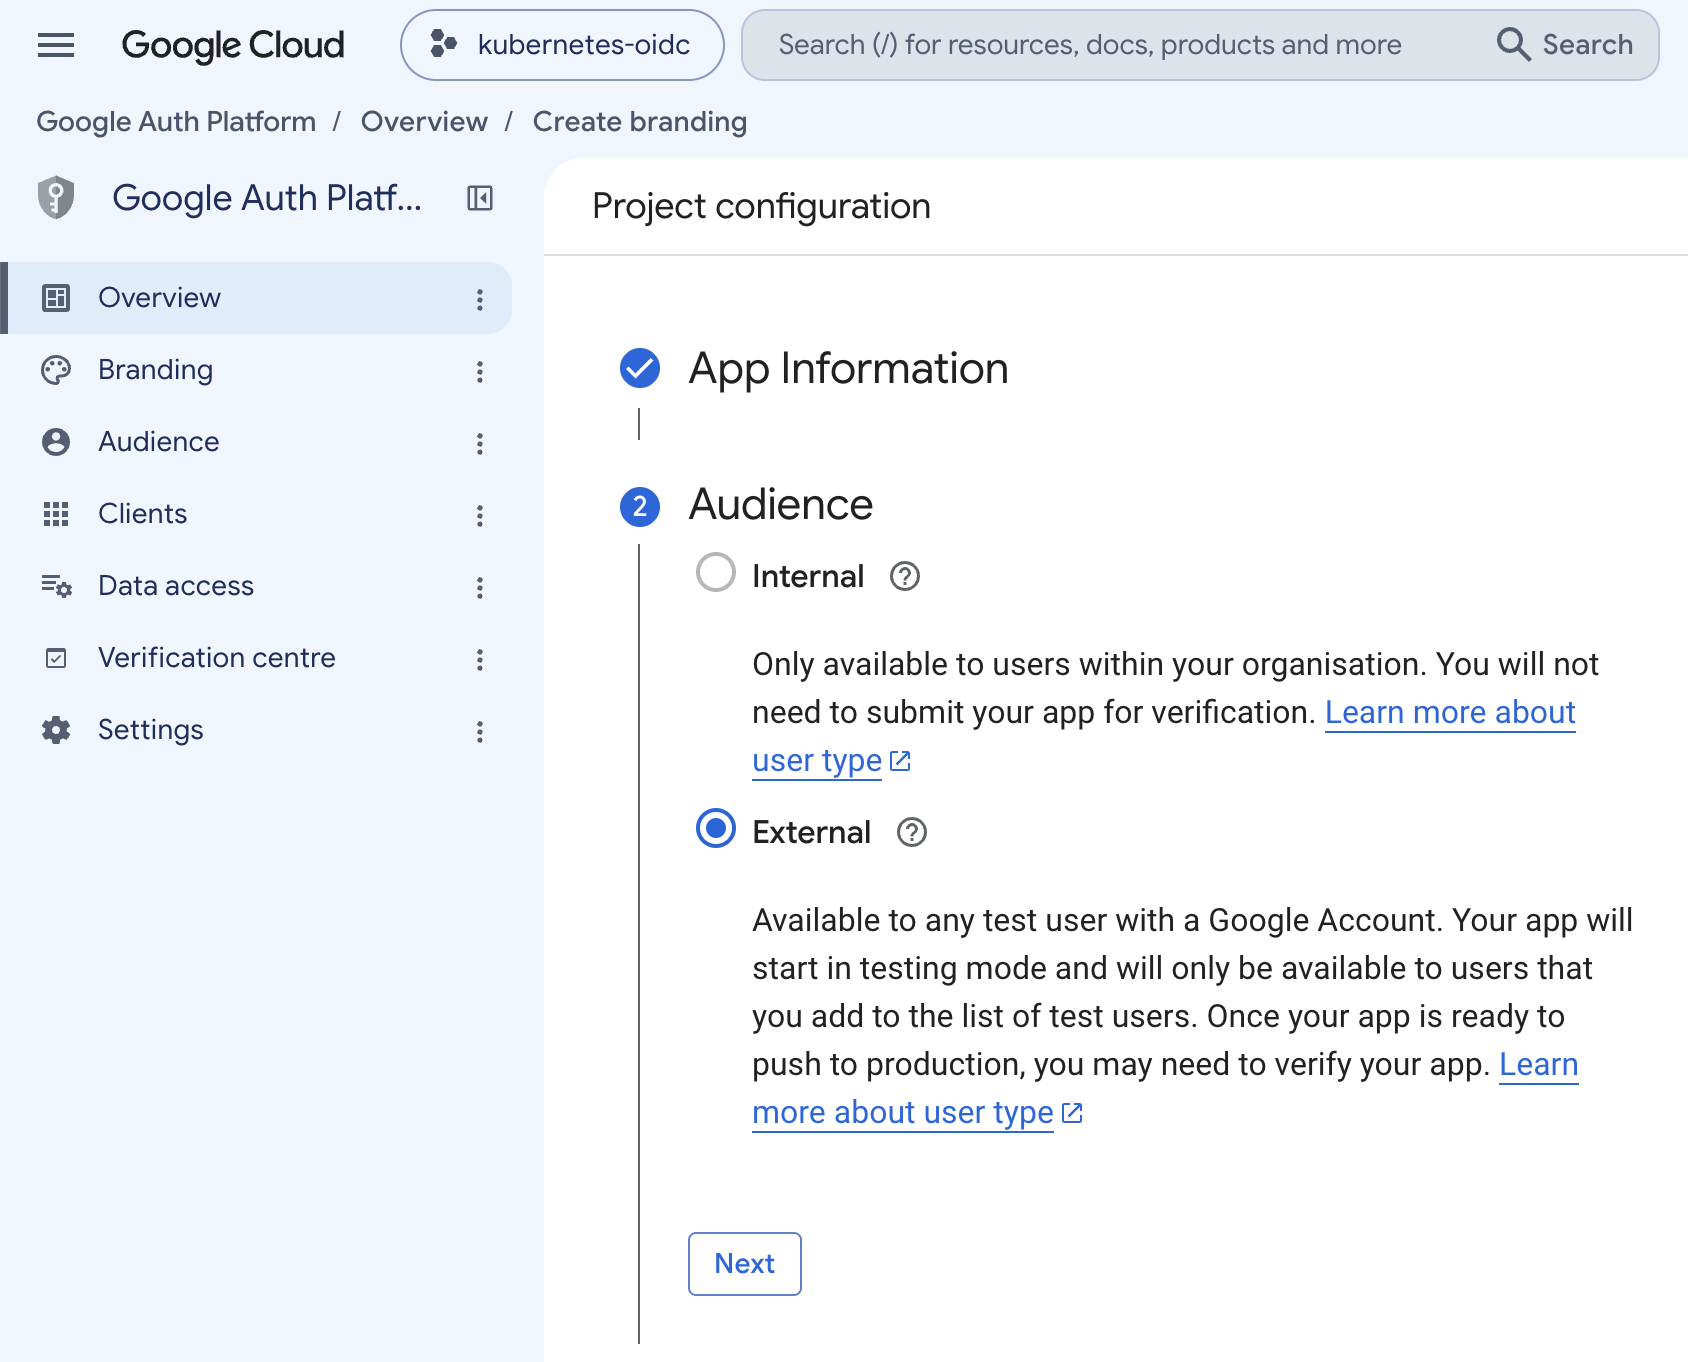Screen dimensions: 1688x1362
Task: Click the Verification centre checkbox icon
Action: [56, 658]
